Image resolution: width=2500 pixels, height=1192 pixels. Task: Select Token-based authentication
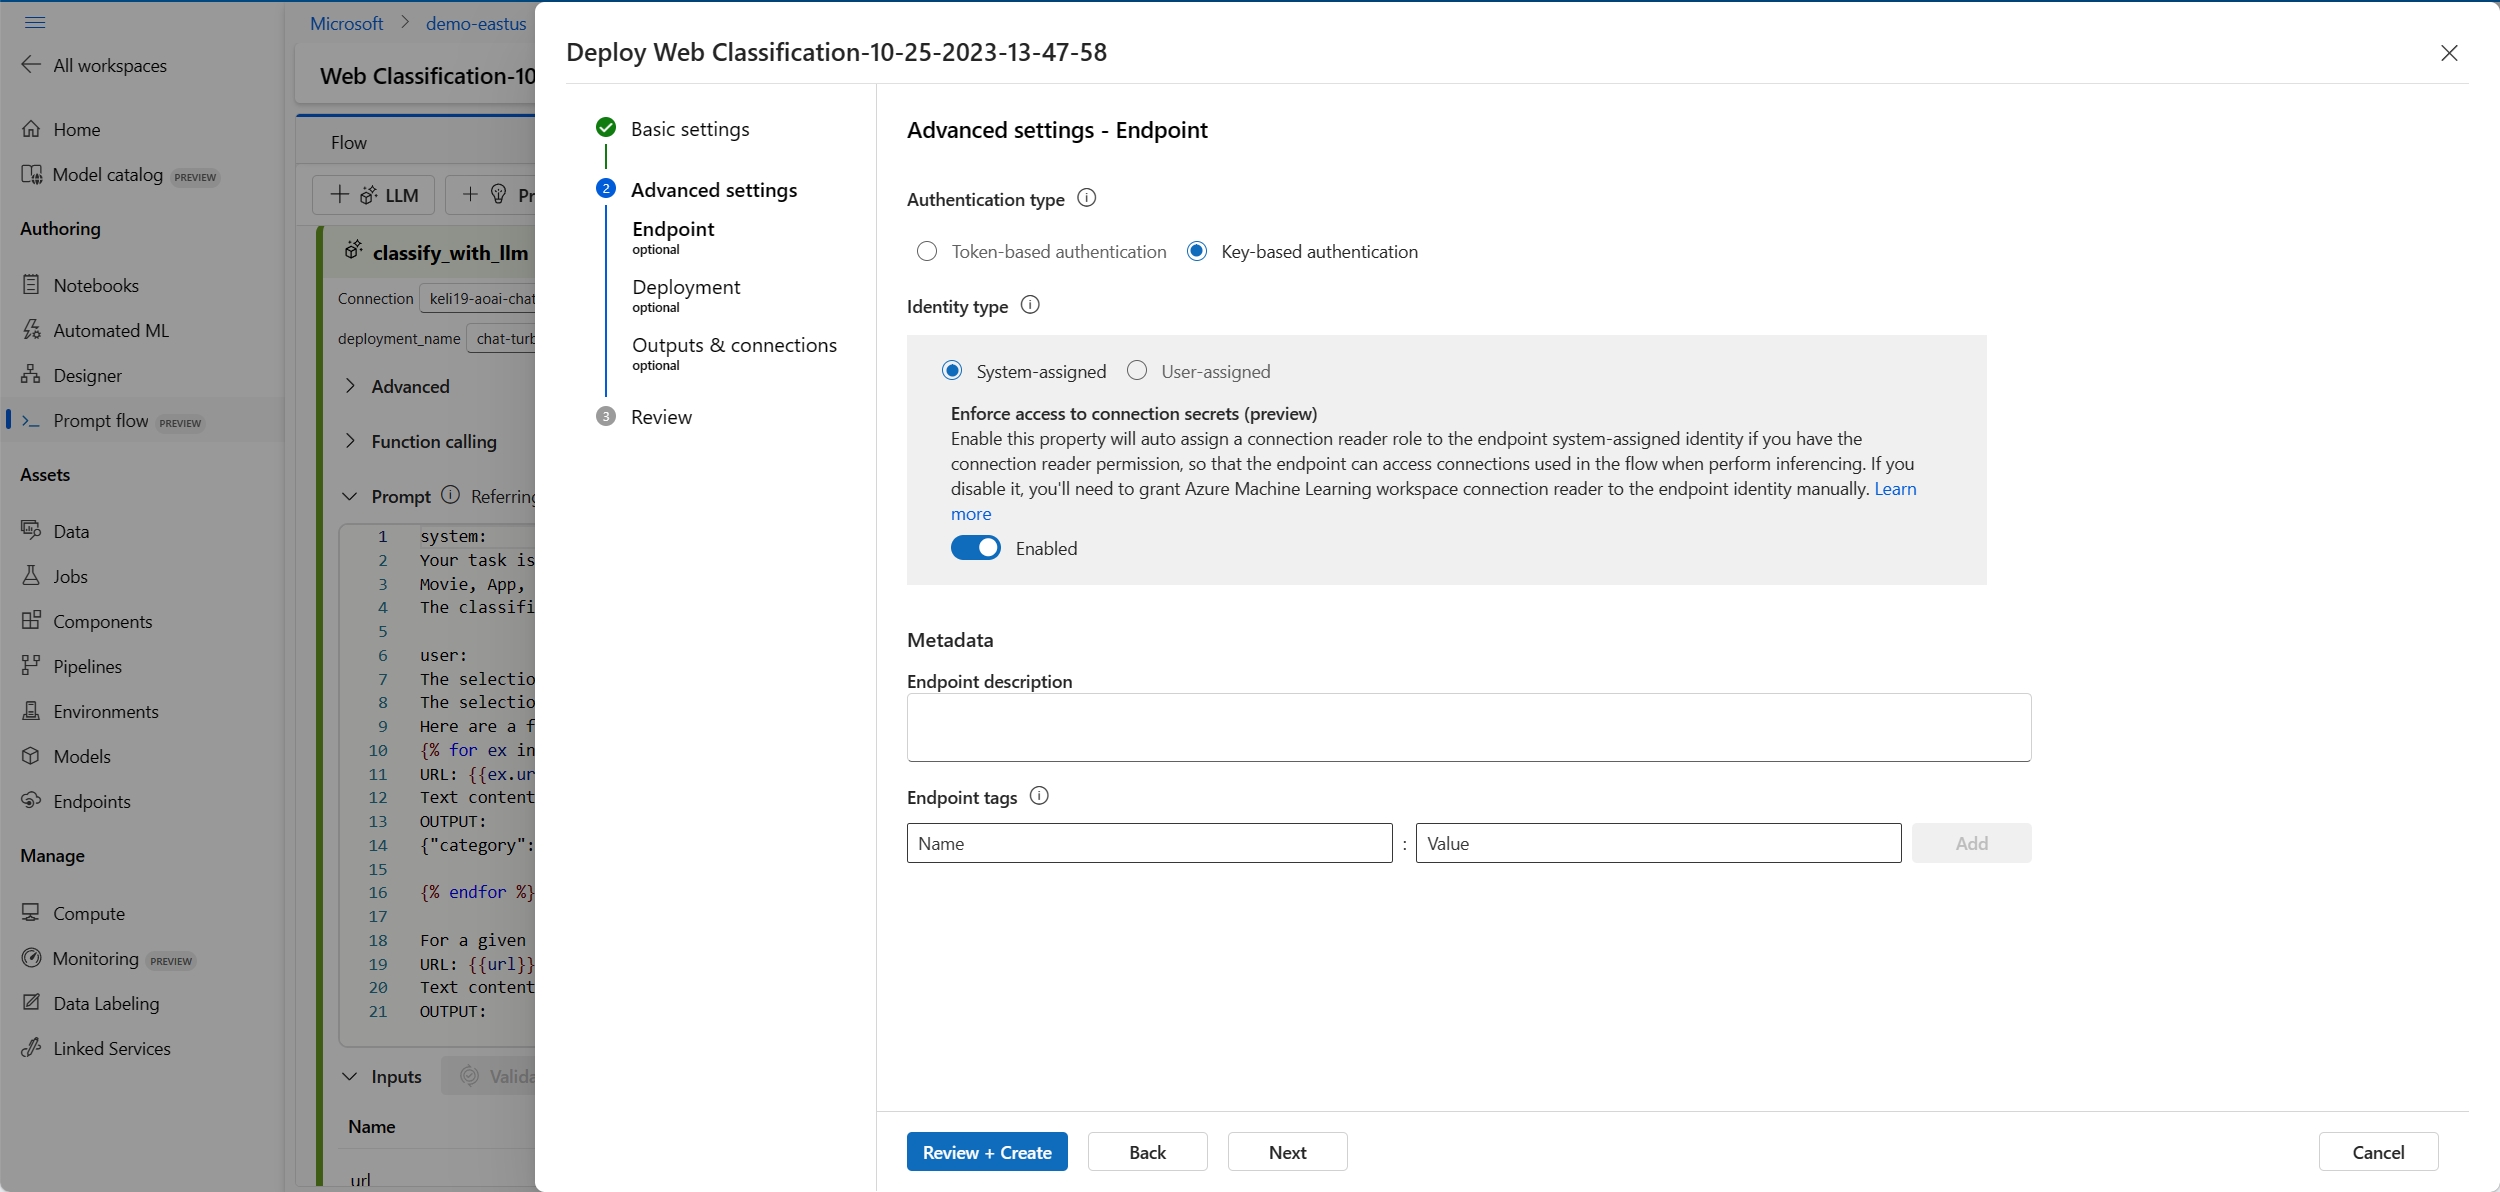coord(927,252)
